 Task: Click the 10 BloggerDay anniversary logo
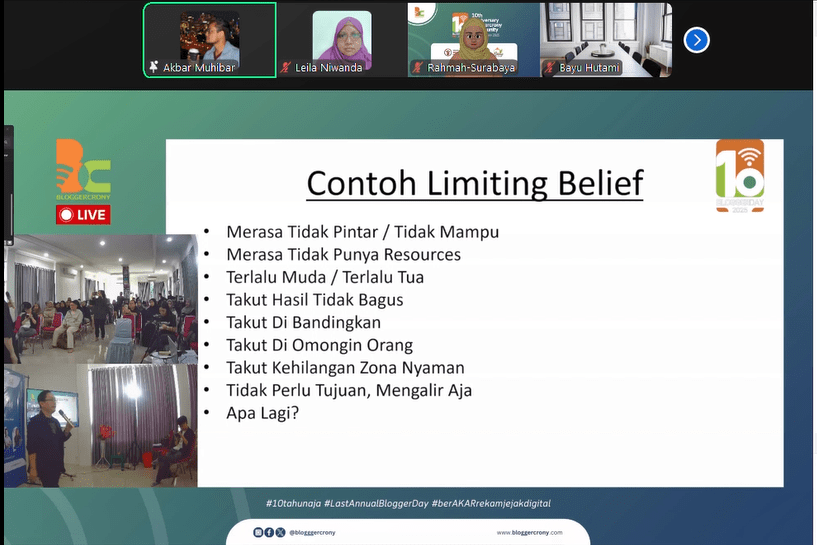739,175
